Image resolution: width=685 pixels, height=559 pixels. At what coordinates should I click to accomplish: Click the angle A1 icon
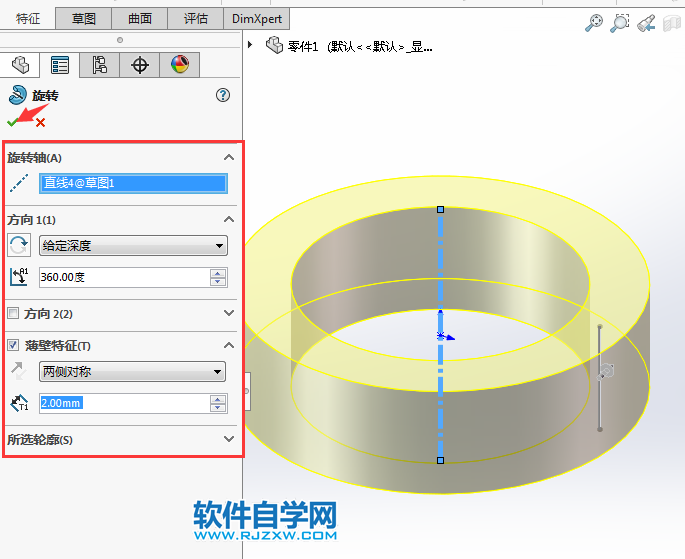[19, 277]
